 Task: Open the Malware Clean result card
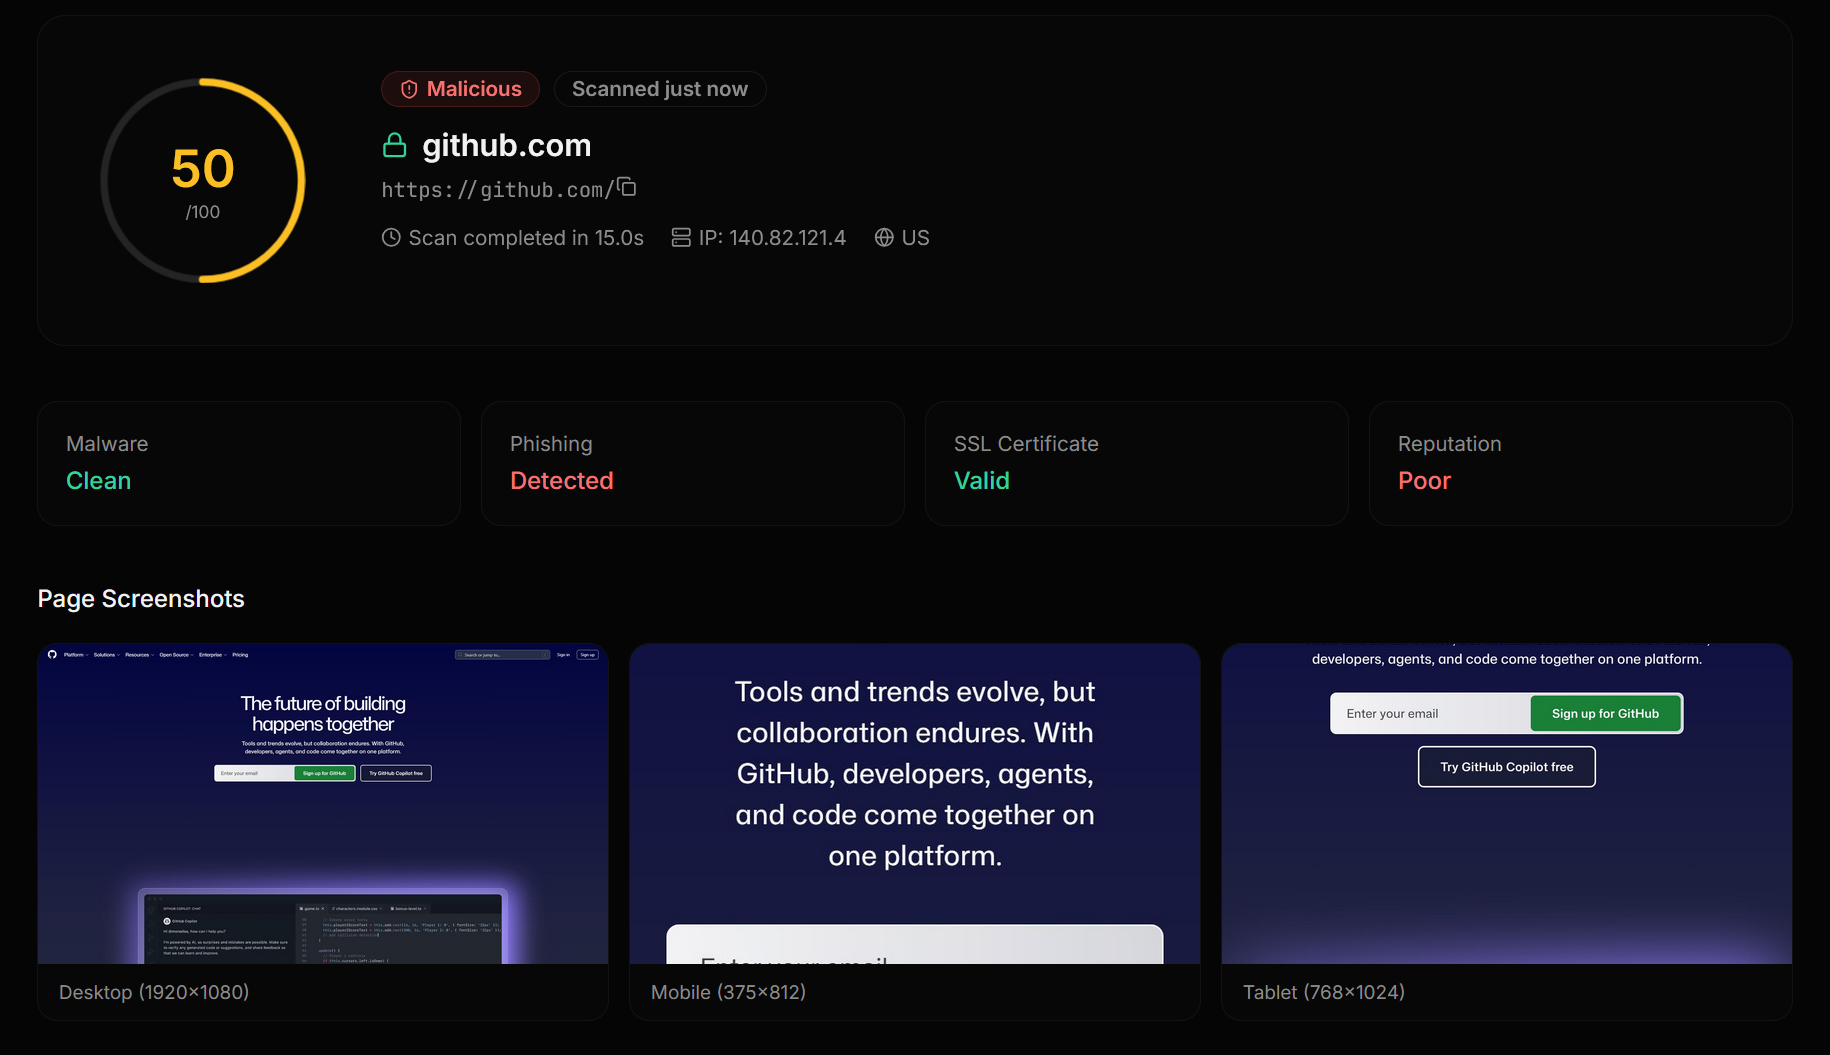tap(249, 463)
